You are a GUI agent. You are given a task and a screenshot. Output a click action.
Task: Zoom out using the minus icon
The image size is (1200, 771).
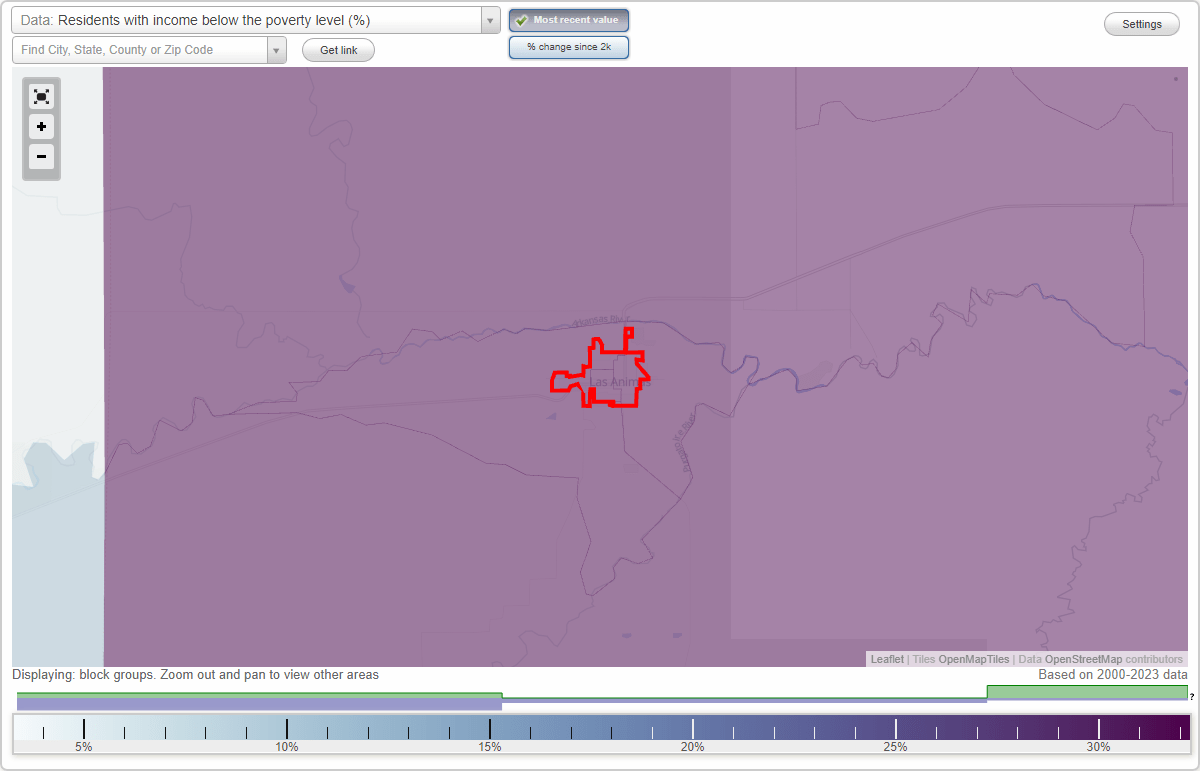pyautogui.click(x=41, y=157)
